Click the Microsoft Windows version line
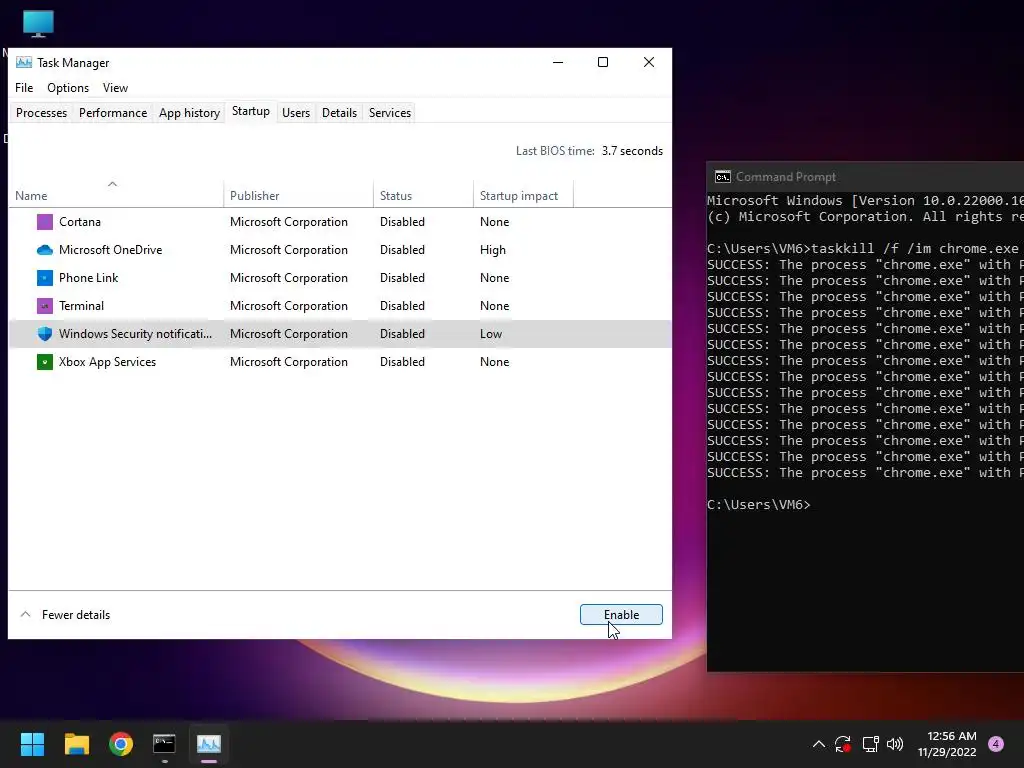 pyautogui.click(x=865, y=200)
